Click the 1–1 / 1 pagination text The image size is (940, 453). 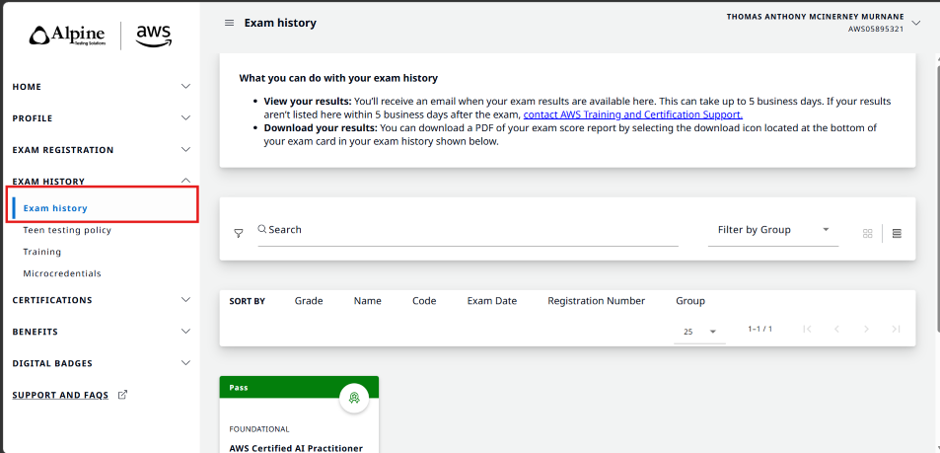[760, 329]
